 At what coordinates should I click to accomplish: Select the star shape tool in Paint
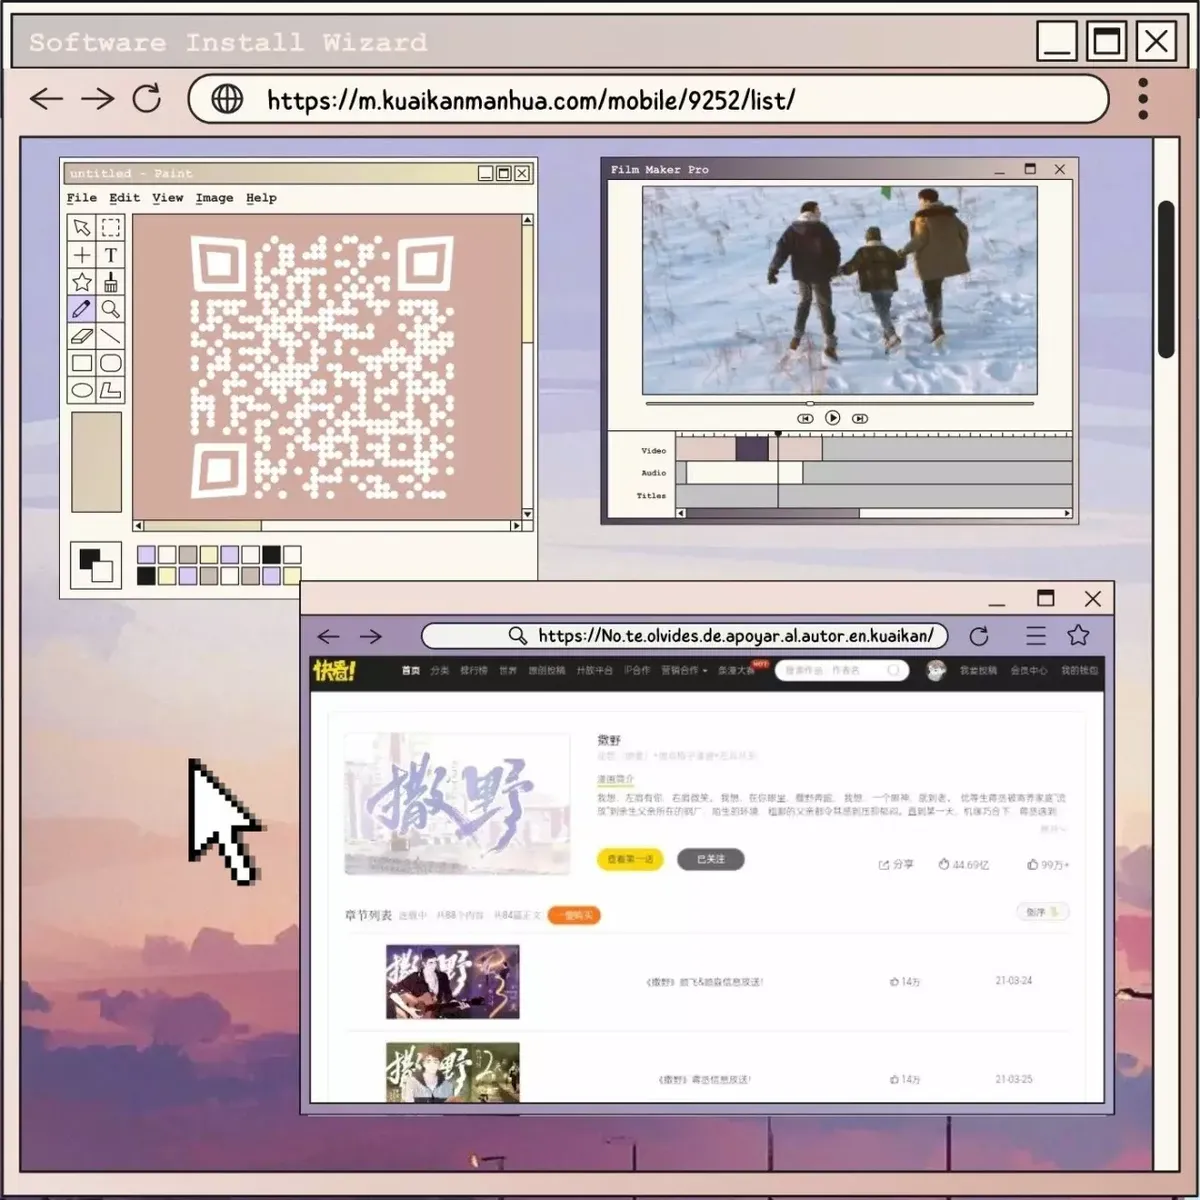pos(82,282)
